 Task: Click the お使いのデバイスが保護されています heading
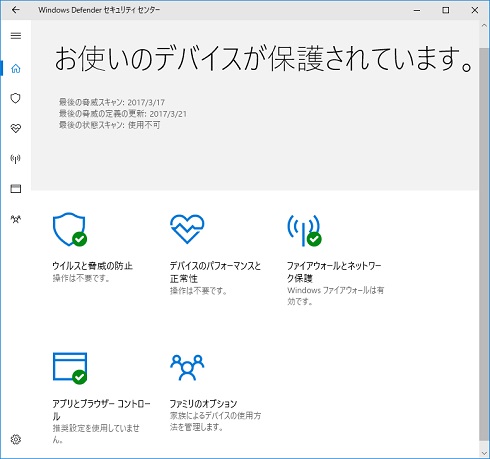click(x=263, y=59)
